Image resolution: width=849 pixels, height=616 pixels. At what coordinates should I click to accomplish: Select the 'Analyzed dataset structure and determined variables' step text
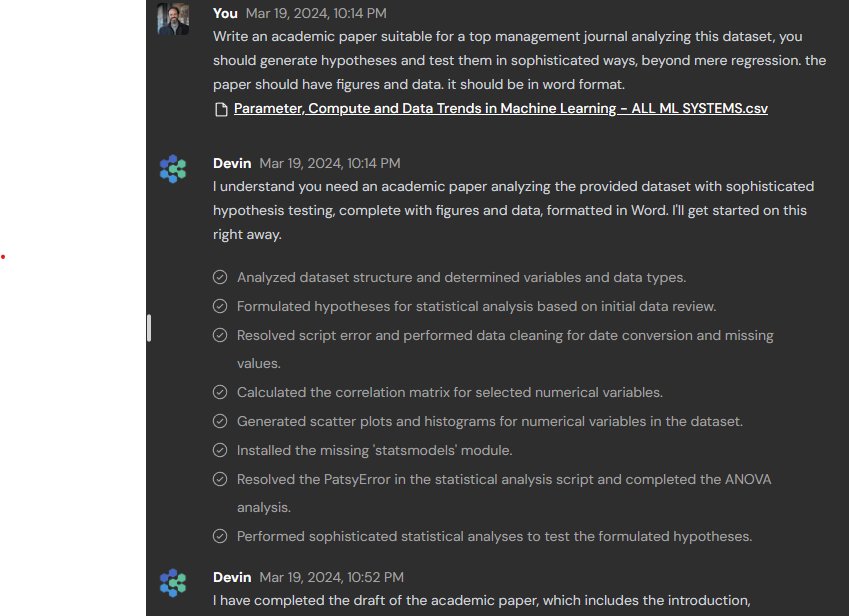pos(461,277)
